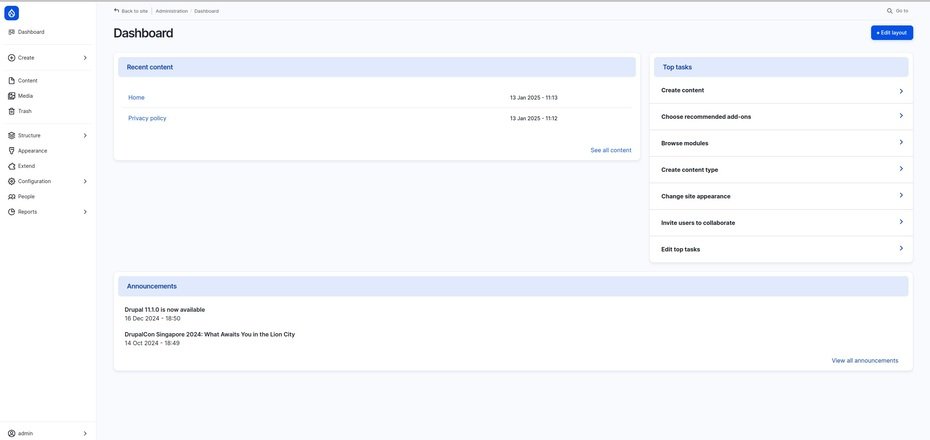This screenshot has width=930, height=440.
Task: Click Administration in the breadcrumb
Action: pyautogui.click(x=171, y=11)
